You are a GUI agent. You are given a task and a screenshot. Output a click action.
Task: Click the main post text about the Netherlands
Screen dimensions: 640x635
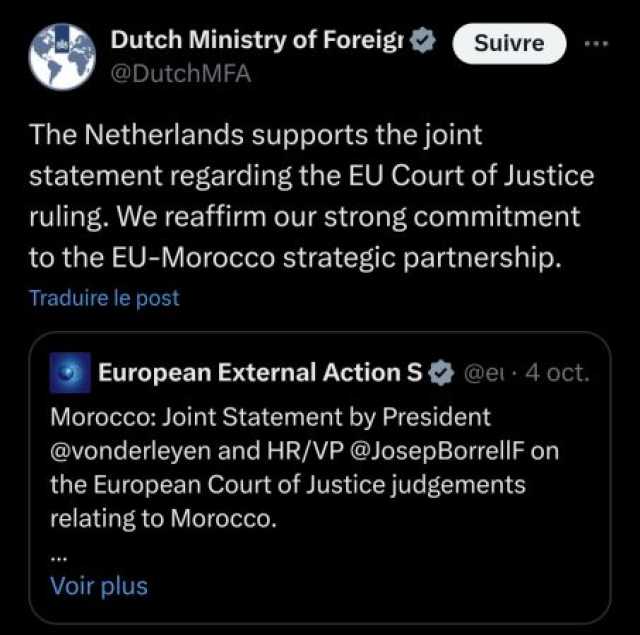pyautogui.click(x=311, y=196)
